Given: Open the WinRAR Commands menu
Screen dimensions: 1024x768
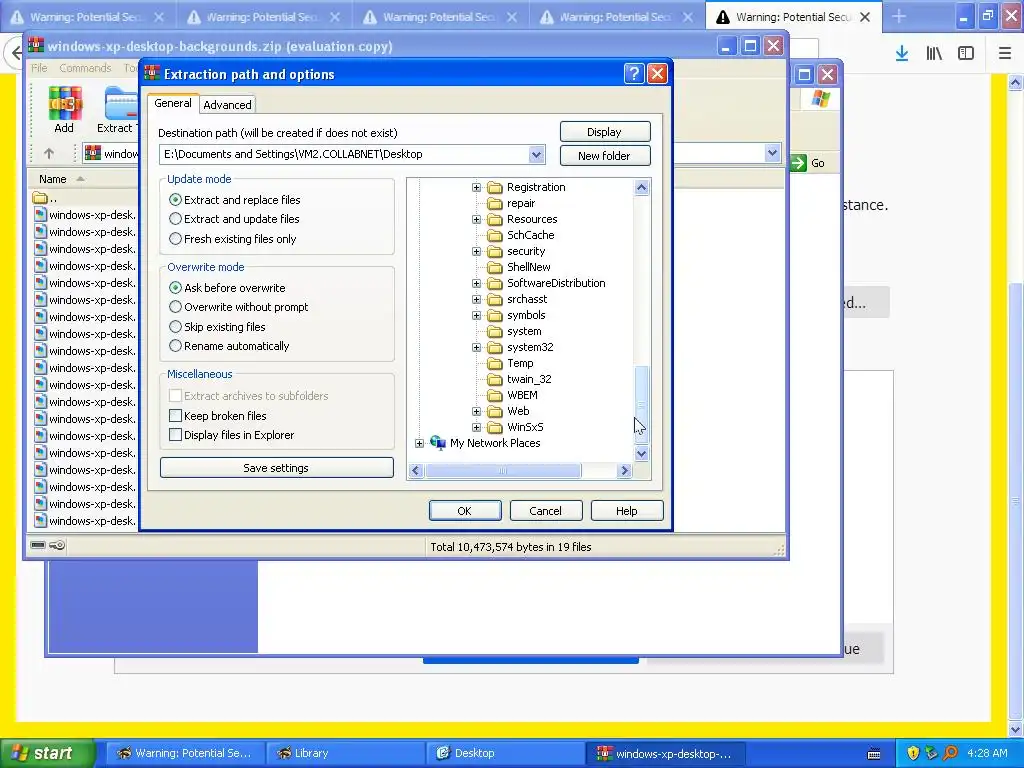Looking at the screenshot, I should [85, 68].
